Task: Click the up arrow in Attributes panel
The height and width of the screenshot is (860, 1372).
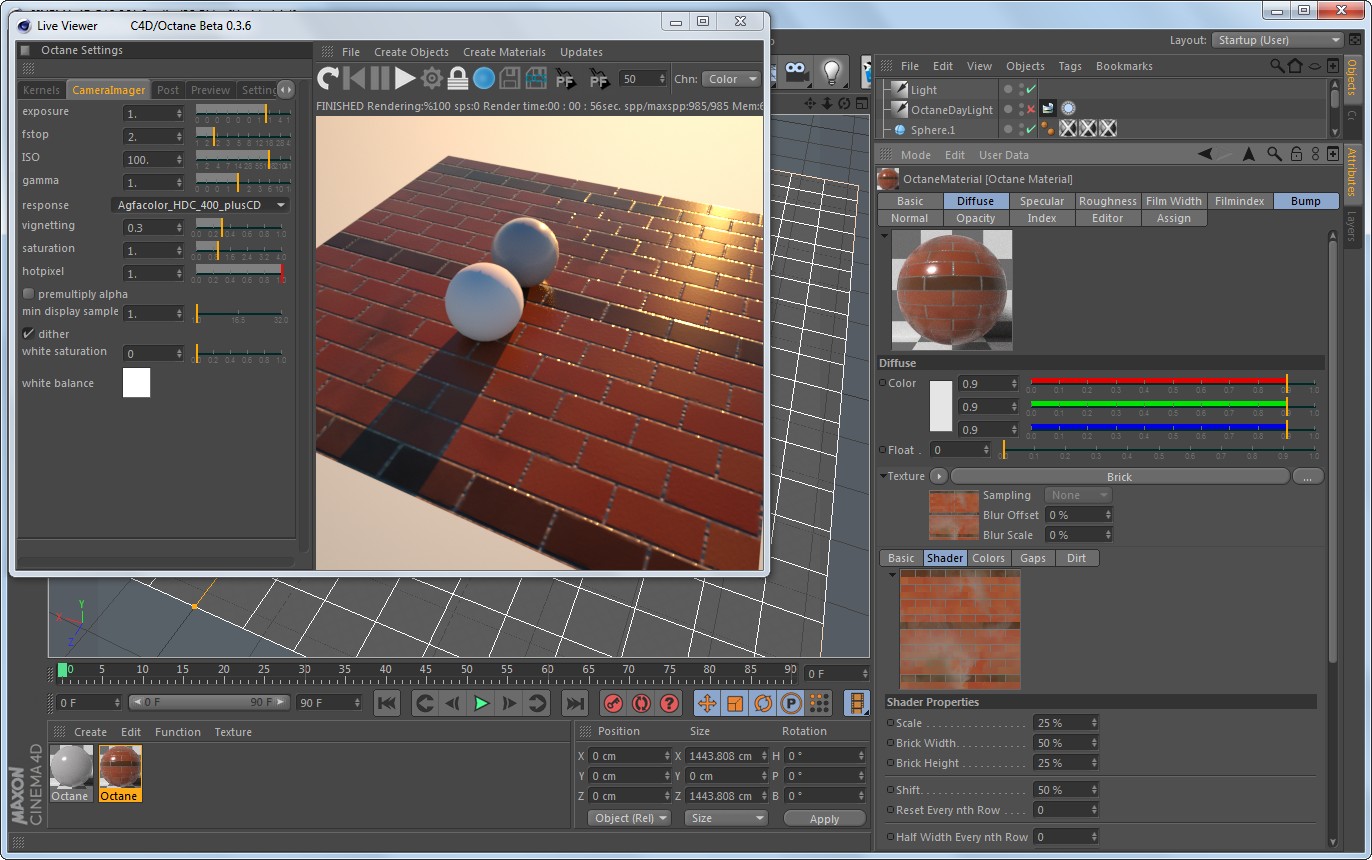Action: [1249, 154]
